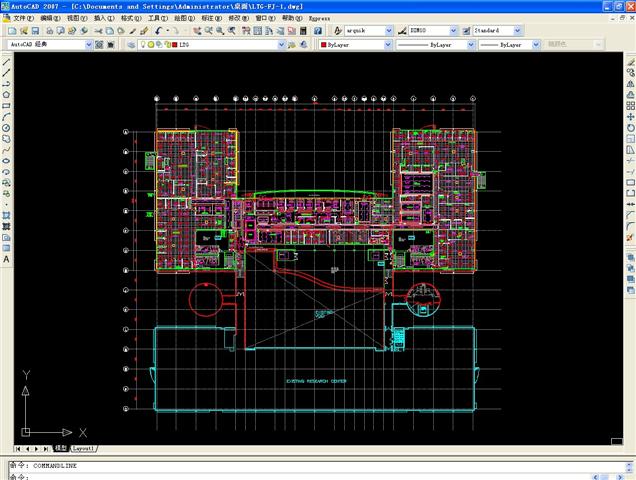The height and width of the screenshot is (480, 636).
Task: Open the 文件(F) File menu
Action: pyautogui.click(x=23, y=18)
